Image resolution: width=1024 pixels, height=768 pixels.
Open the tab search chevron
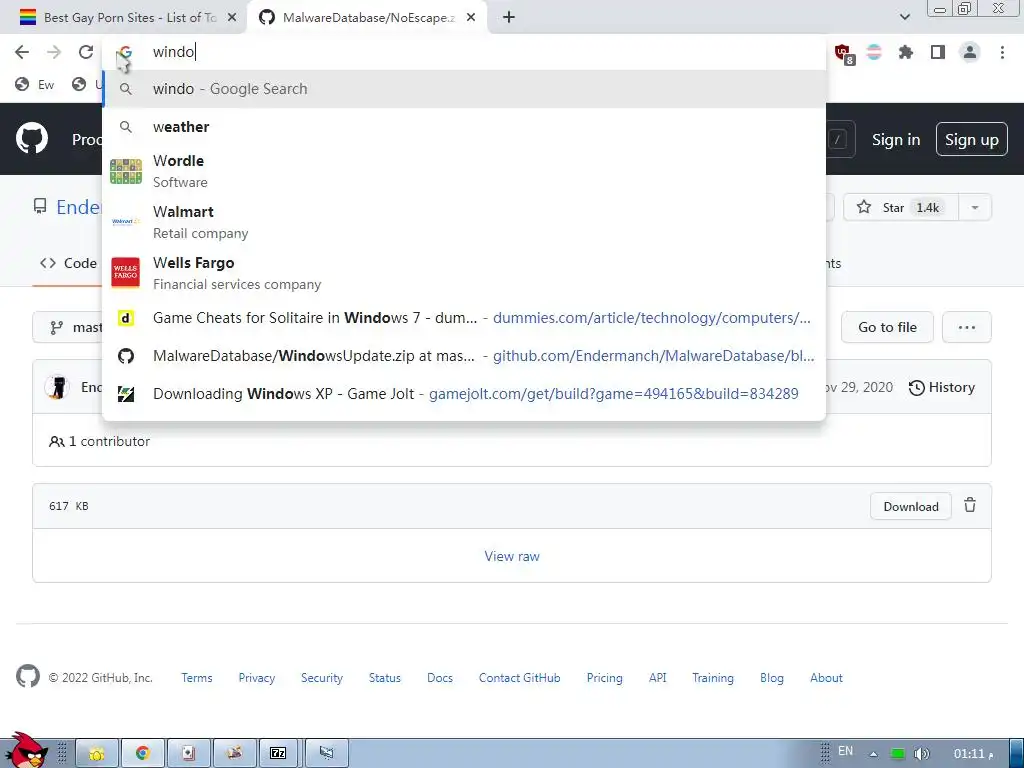click(x=904, y=17)
